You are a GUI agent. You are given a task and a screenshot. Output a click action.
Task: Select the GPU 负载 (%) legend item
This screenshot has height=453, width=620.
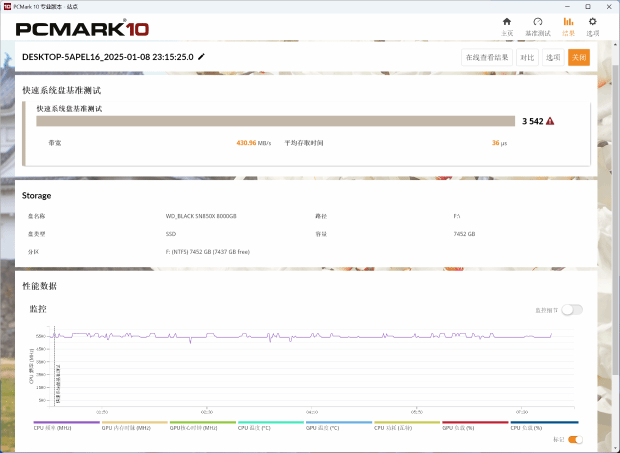475,426
